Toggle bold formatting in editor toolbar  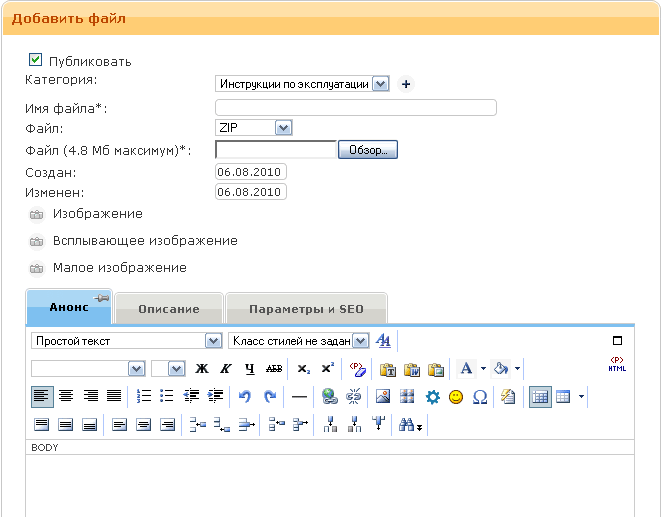tap(202, 369)
